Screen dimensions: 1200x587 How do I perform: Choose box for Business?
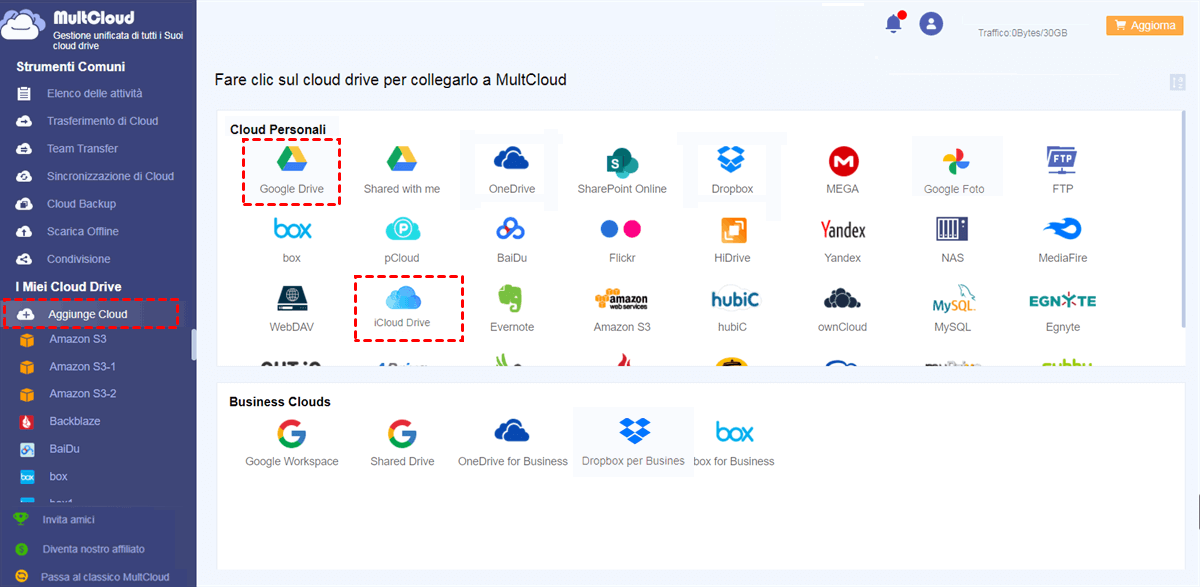[734, 432]
